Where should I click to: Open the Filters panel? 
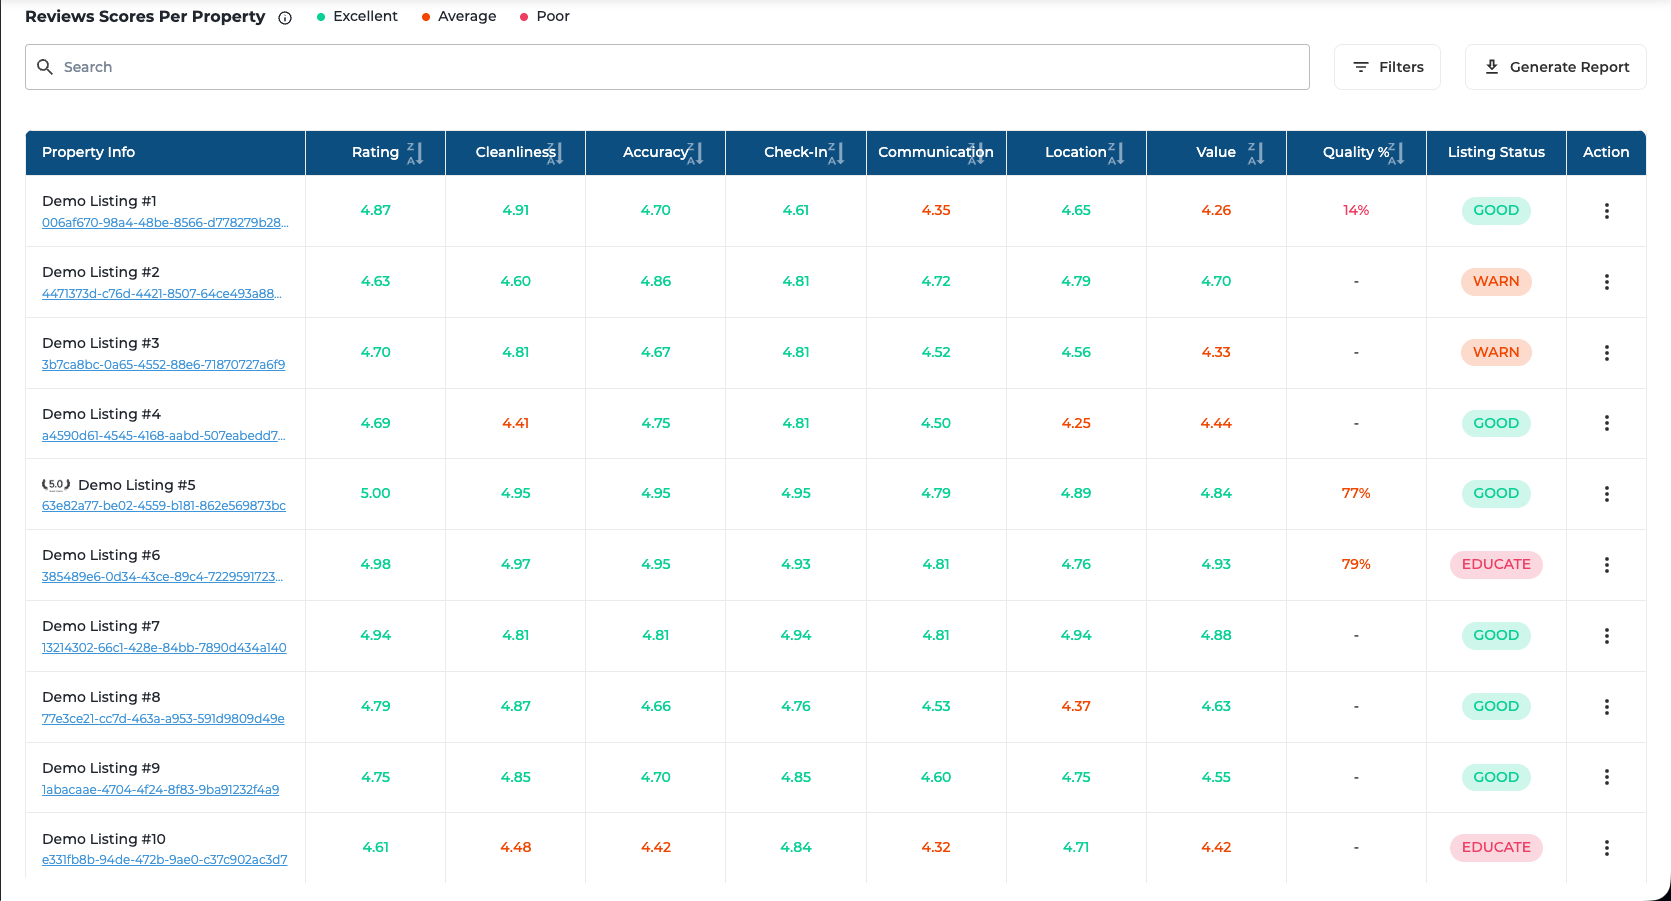(x=1387, y=67)
